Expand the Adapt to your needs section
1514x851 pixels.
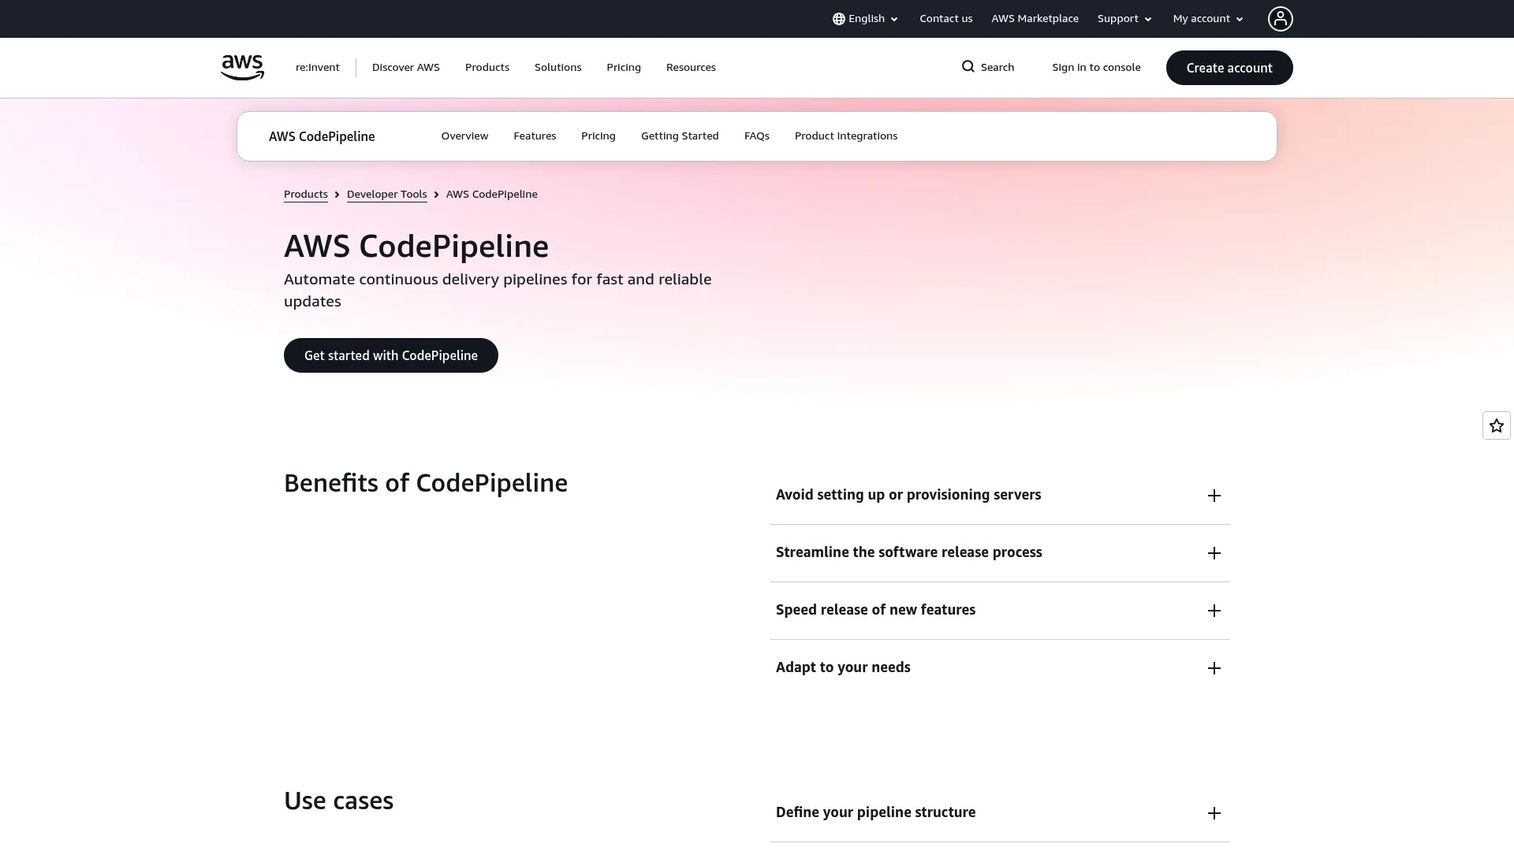(999, 668)
